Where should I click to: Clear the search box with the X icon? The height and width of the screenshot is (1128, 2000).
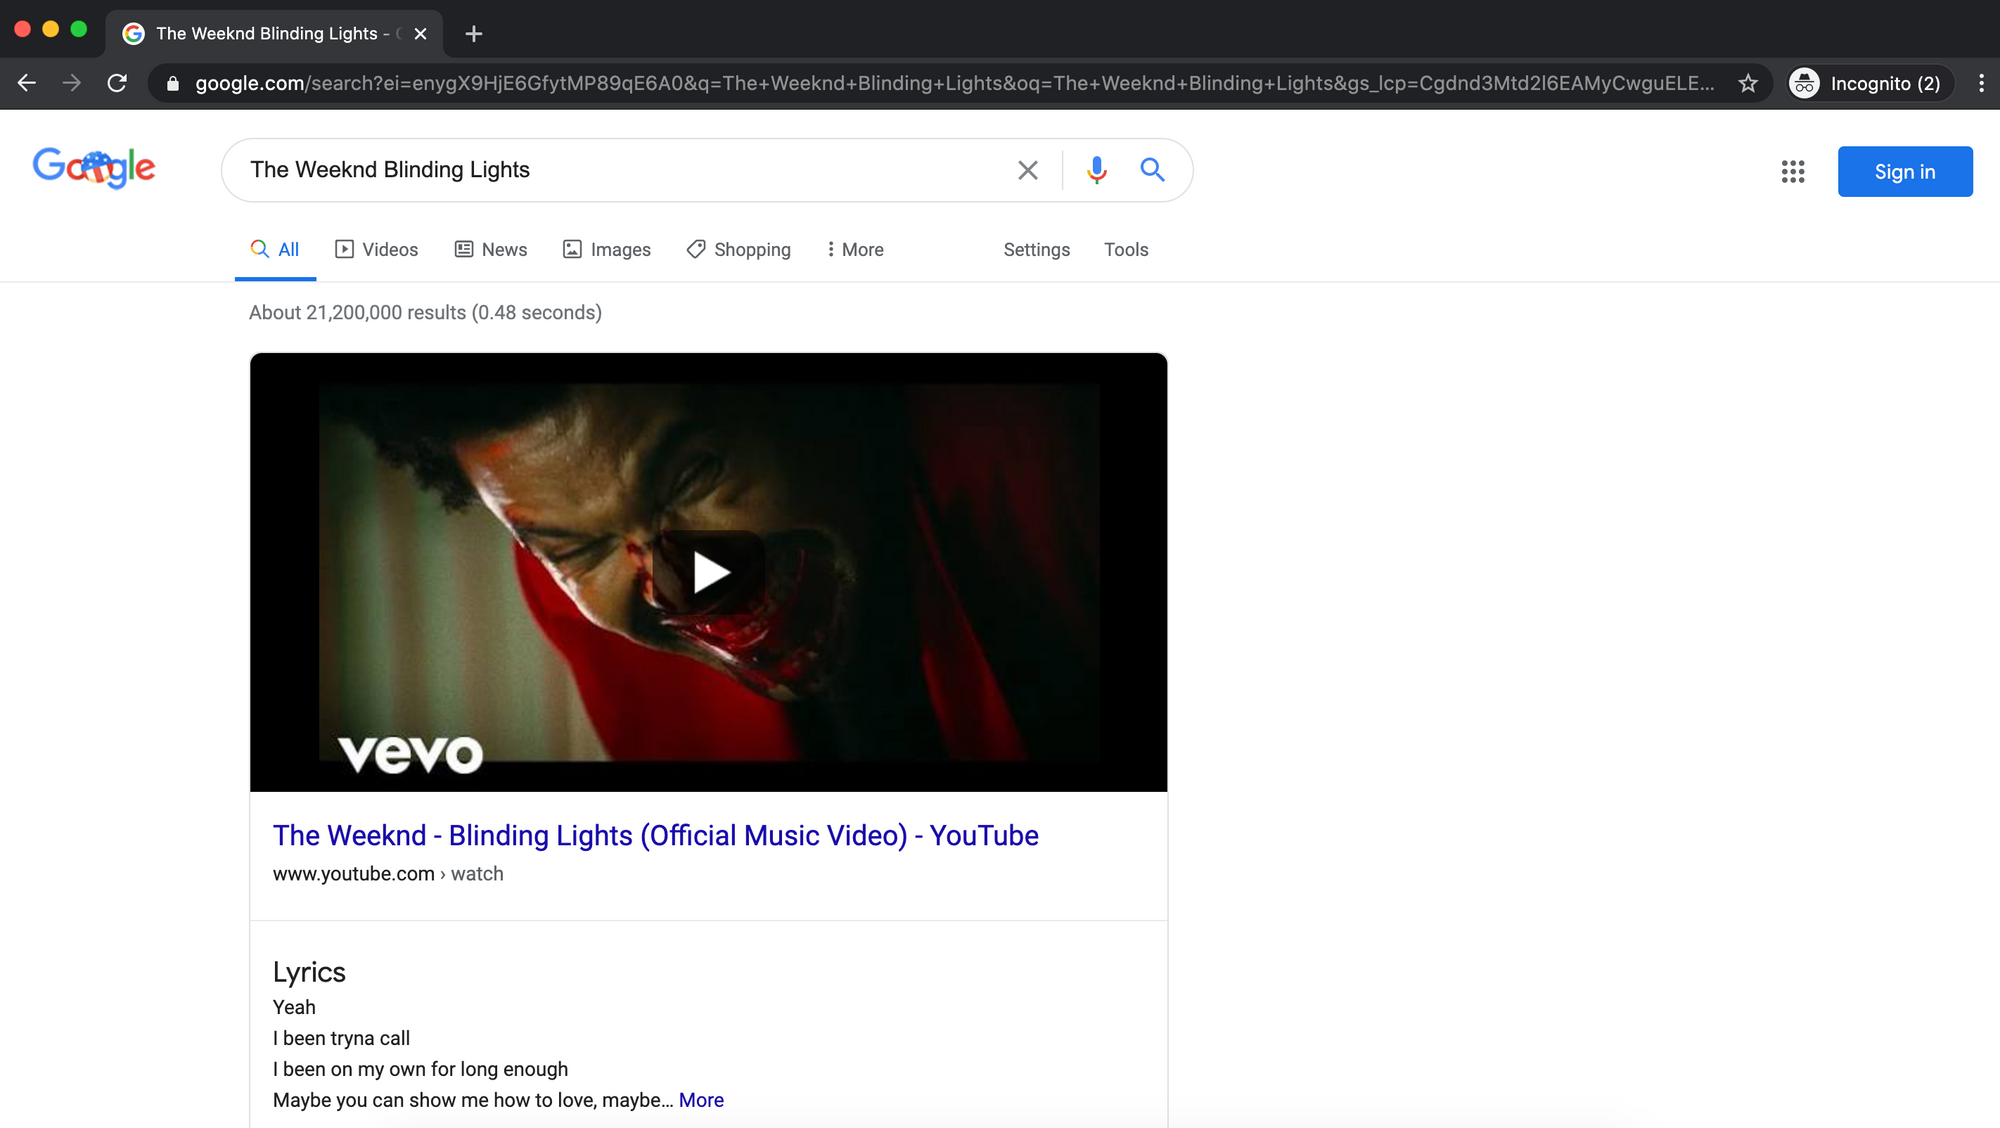point(1028,170)
